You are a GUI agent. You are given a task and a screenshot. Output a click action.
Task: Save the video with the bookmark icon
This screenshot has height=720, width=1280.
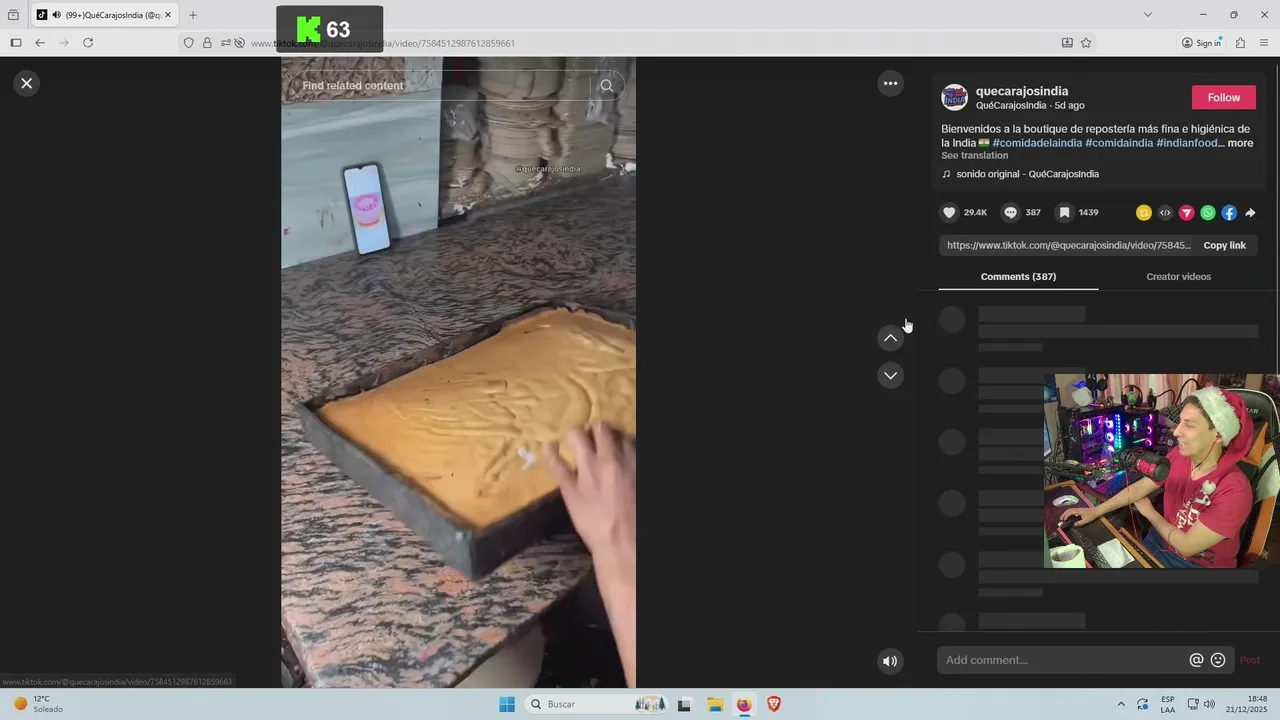(1065, 212)
